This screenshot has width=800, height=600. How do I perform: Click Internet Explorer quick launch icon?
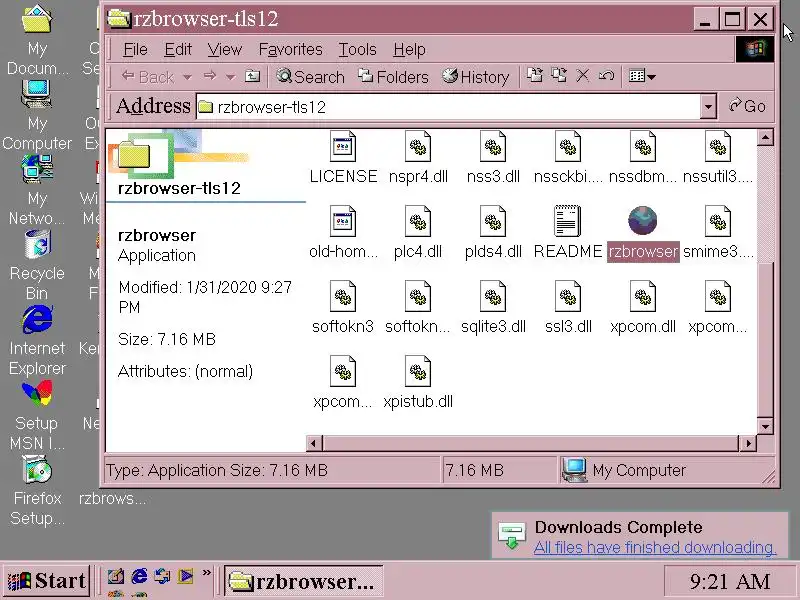pos(139,576)
